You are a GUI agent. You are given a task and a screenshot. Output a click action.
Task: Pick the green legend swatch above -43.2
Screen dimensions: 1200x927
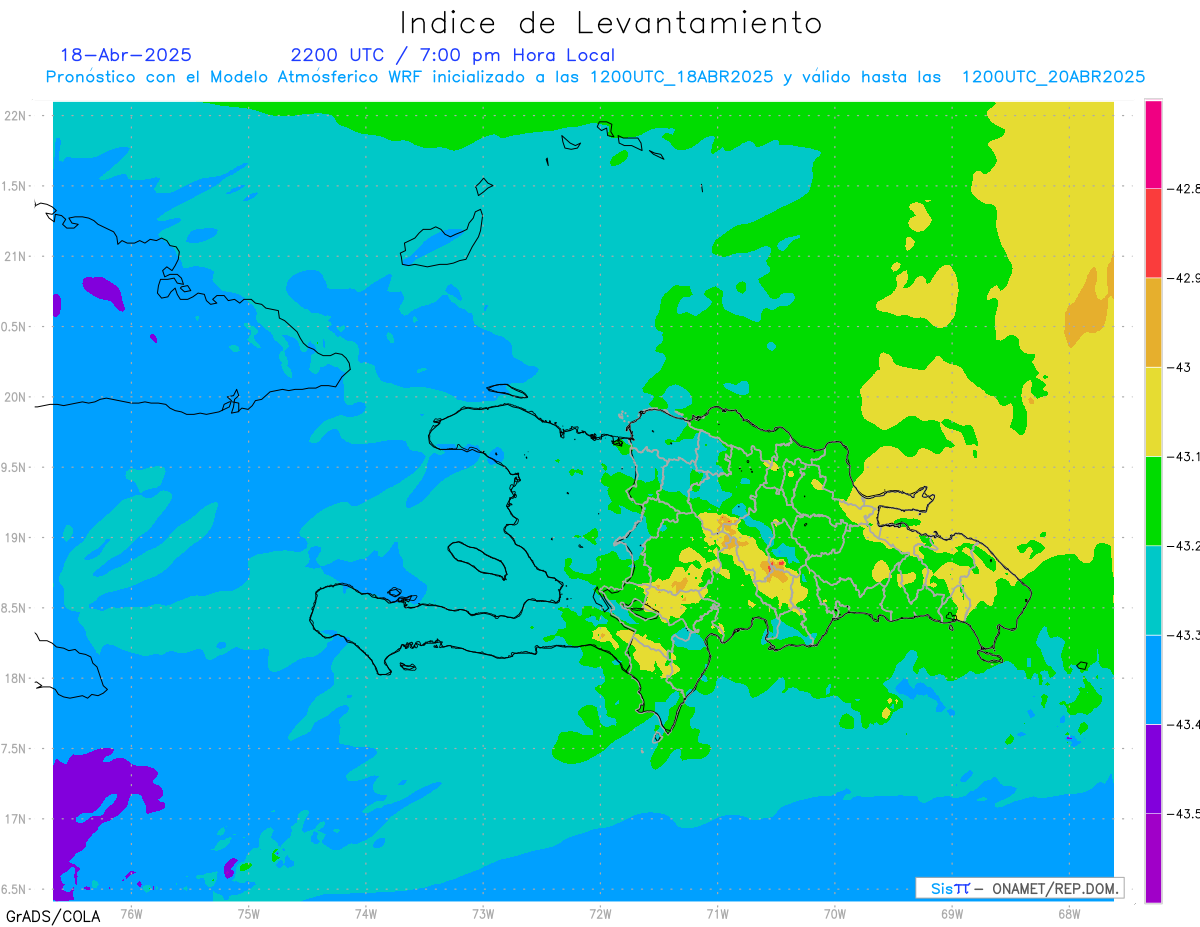[1153, 500]
